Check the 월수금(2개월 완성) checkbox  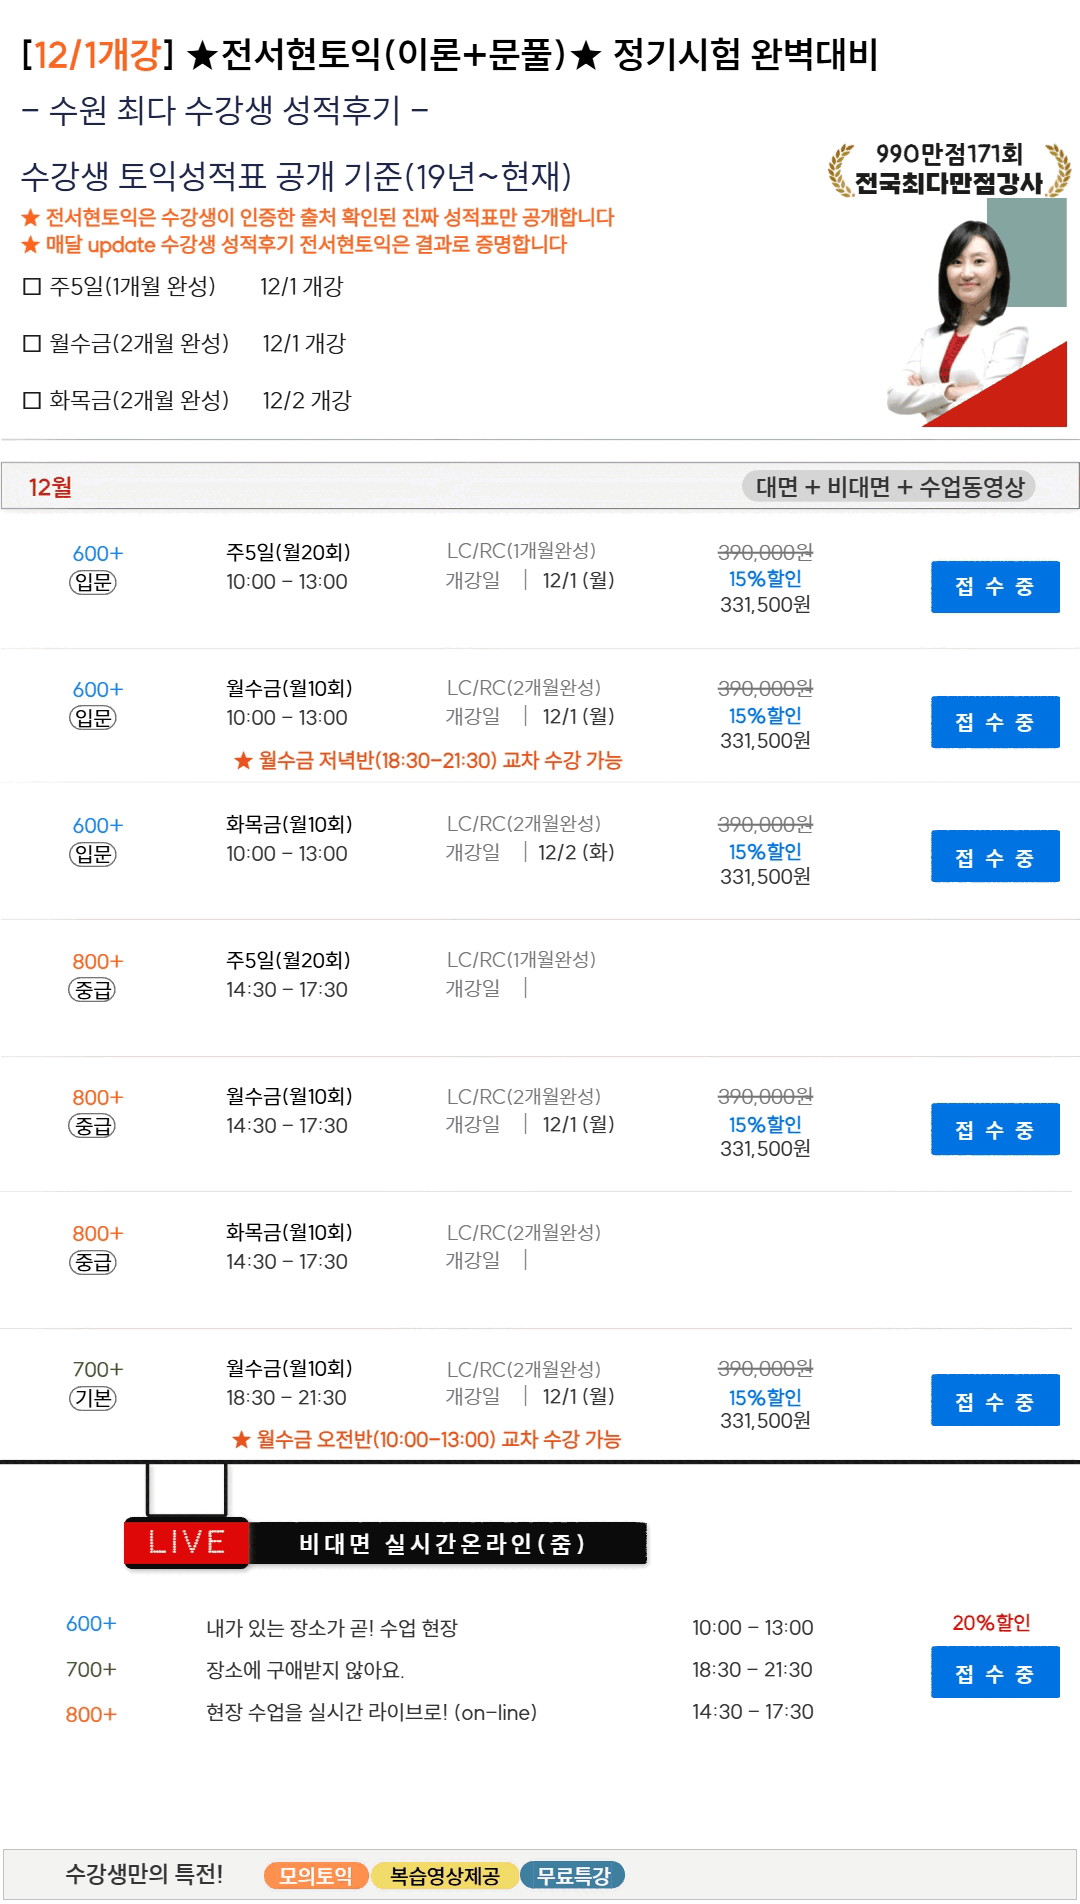[32, 344]
